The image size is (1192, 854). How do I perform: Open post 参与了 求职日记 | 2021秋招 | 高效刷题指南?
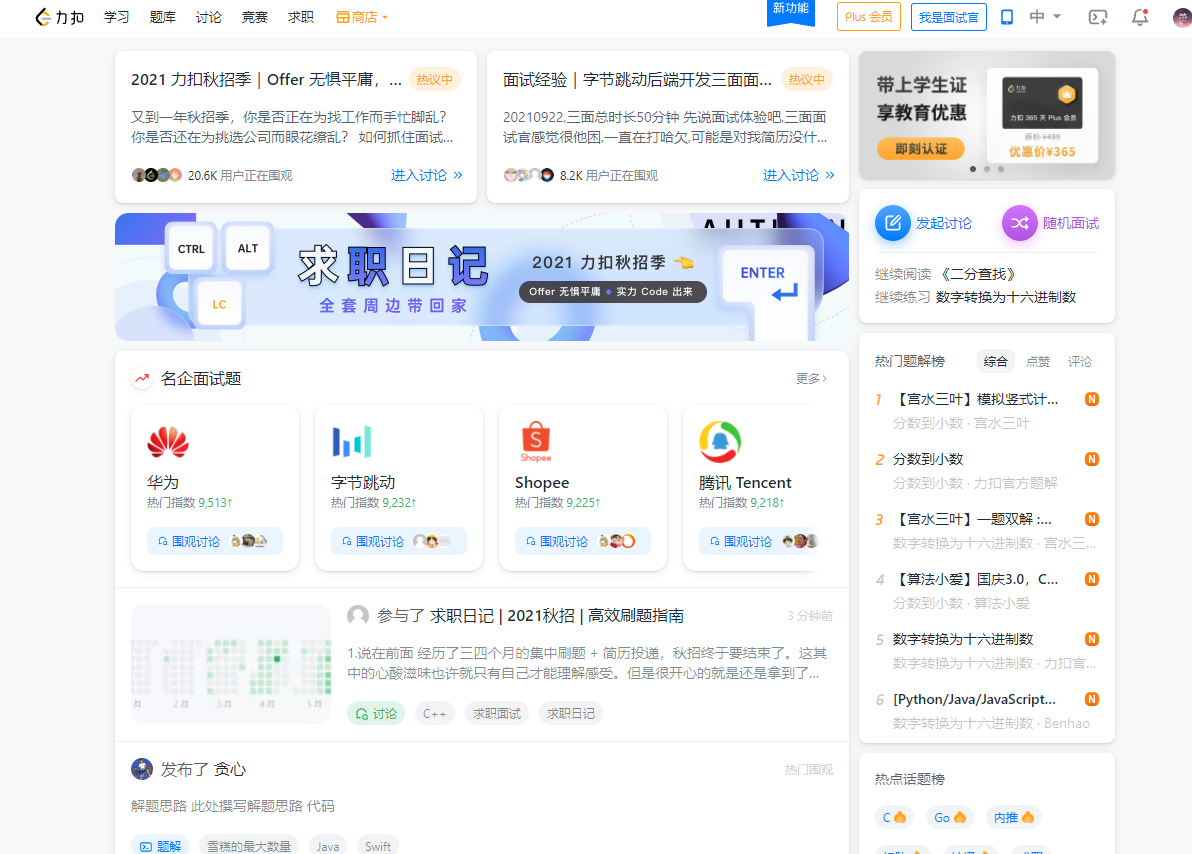coord(531,615)
